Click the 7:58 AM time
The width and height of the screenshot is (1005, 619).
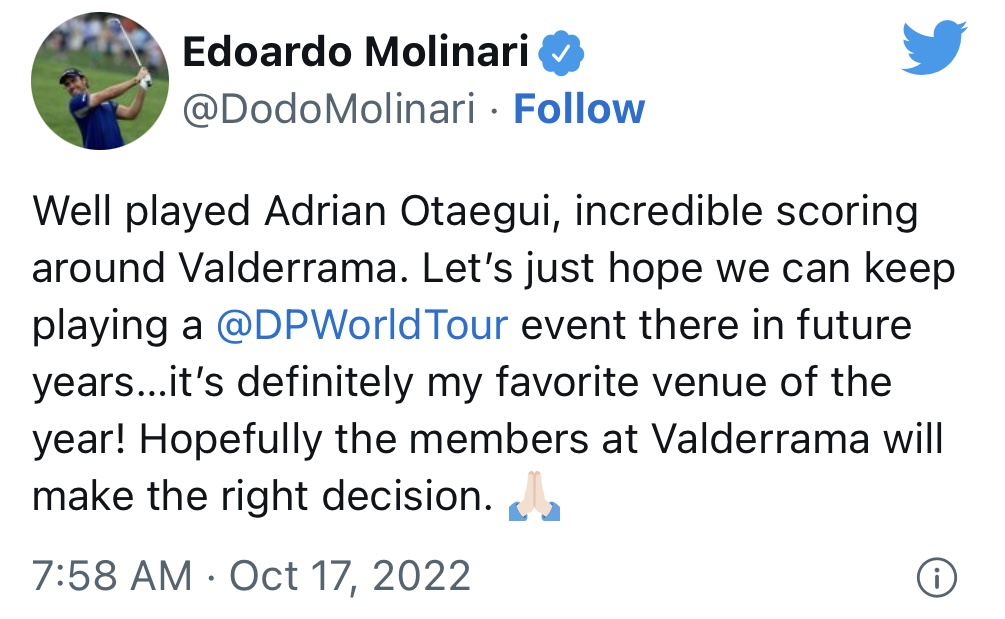(x=112, y=577)
